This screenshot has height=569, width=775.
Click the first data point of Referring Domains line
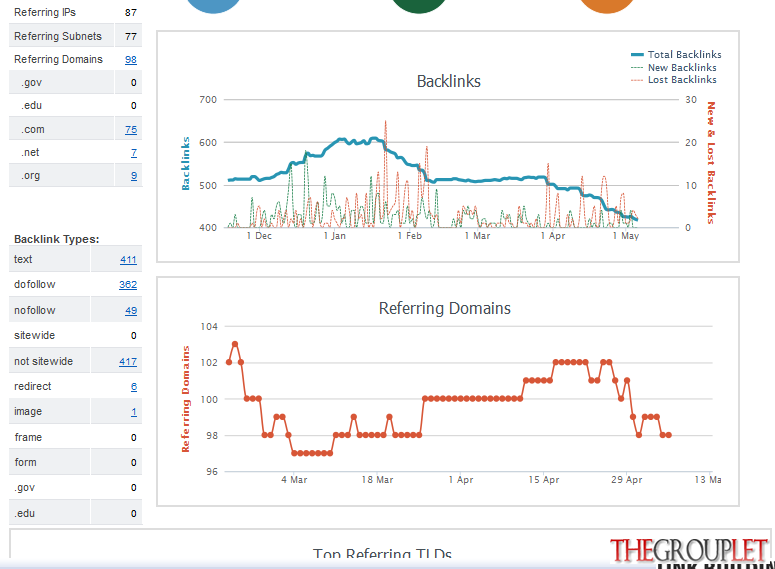229,362
